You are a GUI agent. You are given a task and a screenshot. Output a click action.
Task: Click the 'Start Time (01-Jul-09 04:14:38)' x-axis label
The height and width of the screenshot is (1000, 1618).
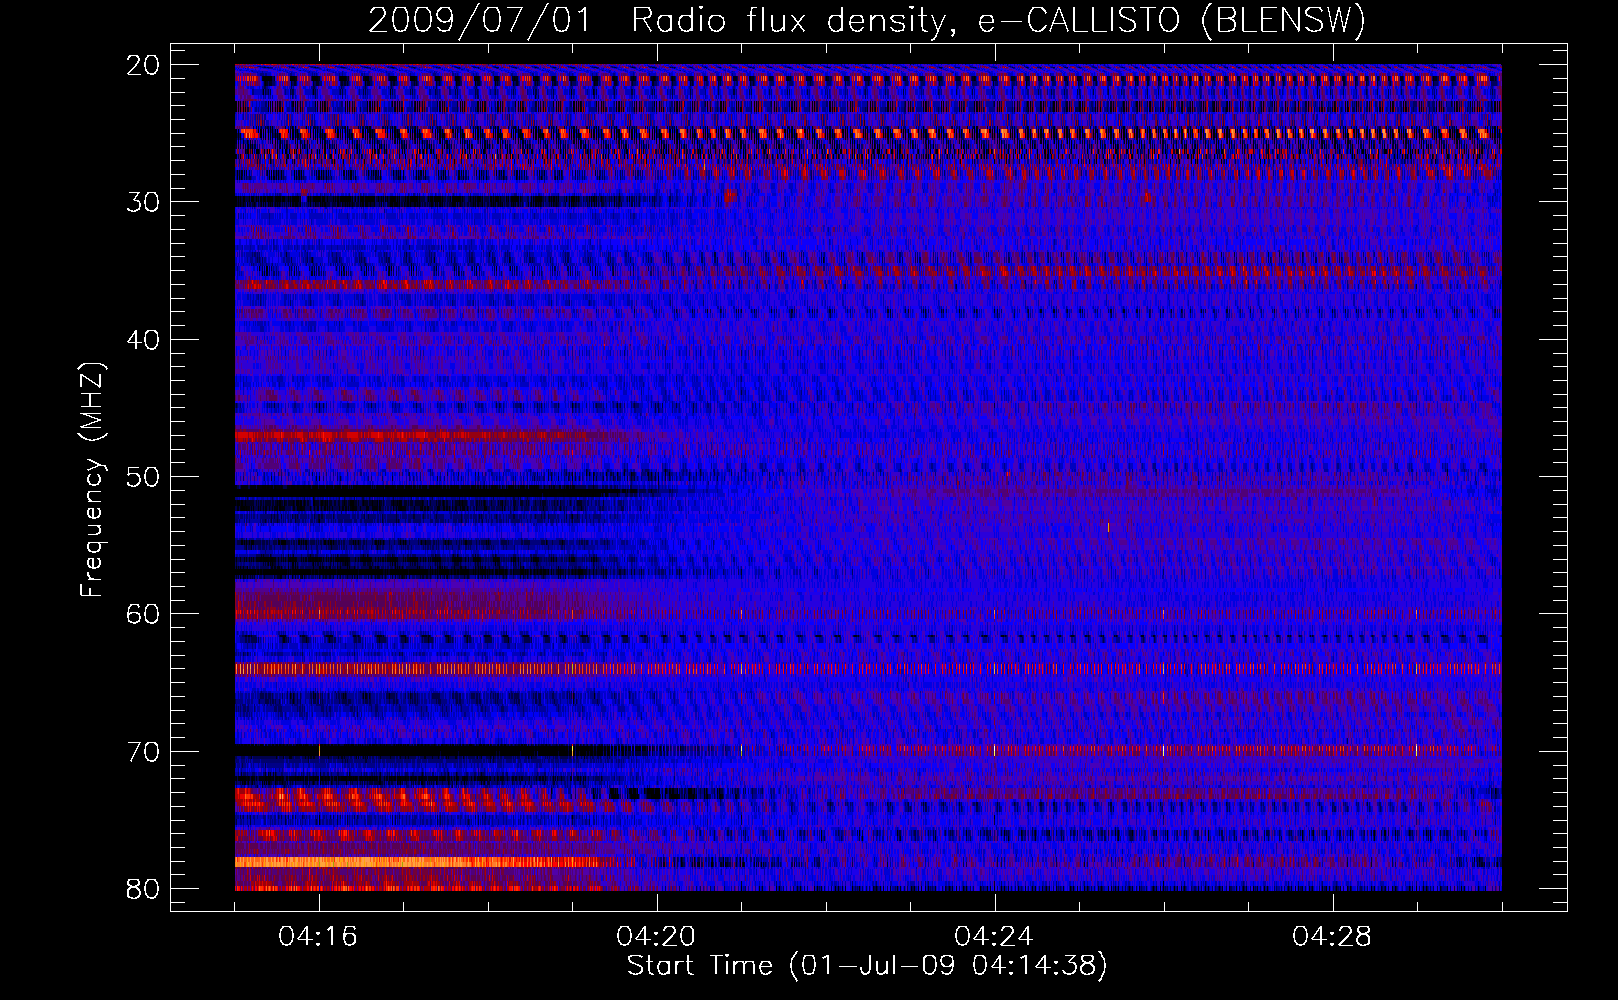(x=867, y=966)
